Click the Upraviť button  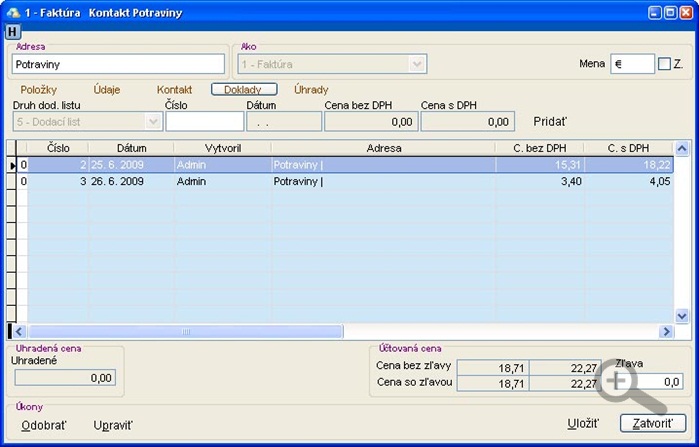pos(113,425)
